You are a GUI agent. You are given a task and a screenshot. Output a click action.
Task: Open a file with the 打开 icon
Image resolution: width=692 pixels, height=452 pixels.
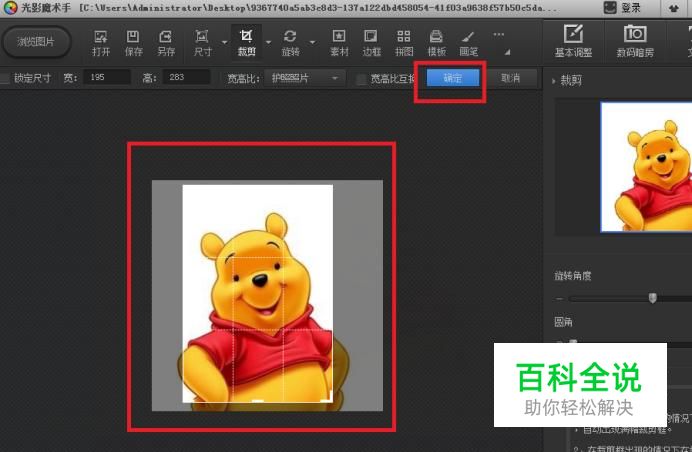tap(101, 43)
